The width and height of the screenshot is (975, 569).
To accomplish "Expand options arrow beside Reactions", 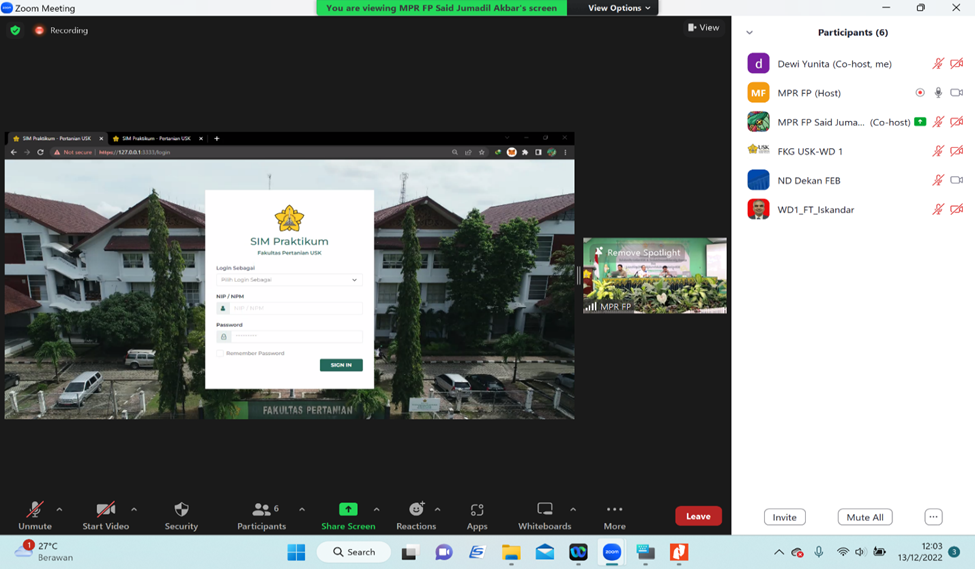I will (x=437, y=509).
